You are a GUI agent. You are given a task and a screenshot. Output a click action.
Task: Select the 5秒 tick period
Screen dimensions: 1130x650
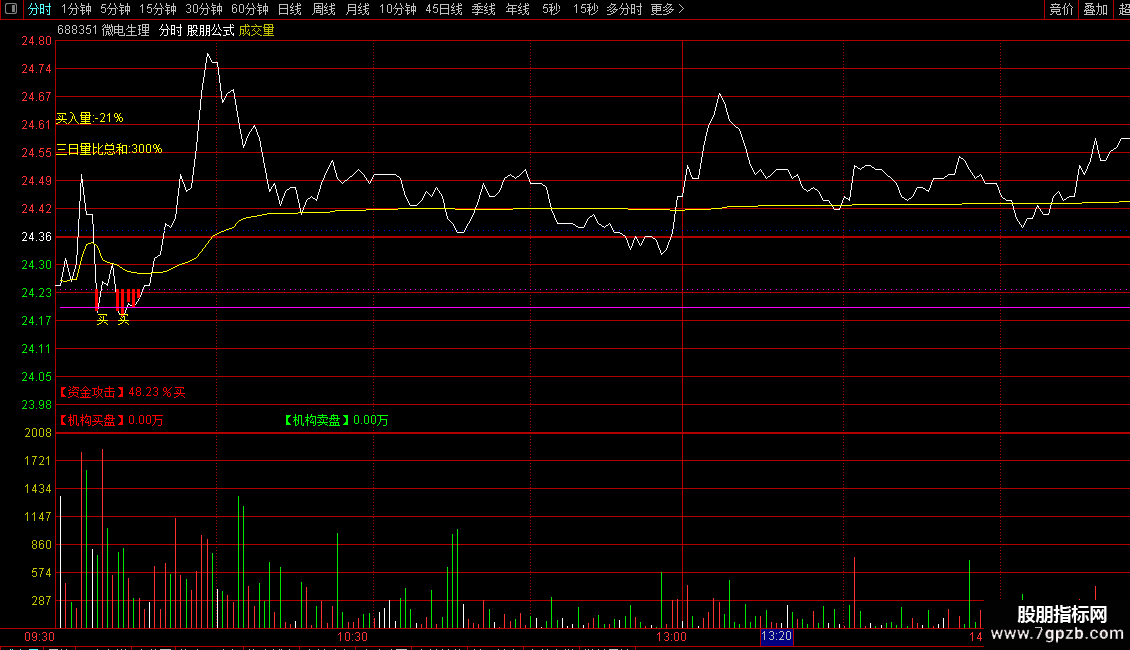pyautogui.click(x=551, y=9)
